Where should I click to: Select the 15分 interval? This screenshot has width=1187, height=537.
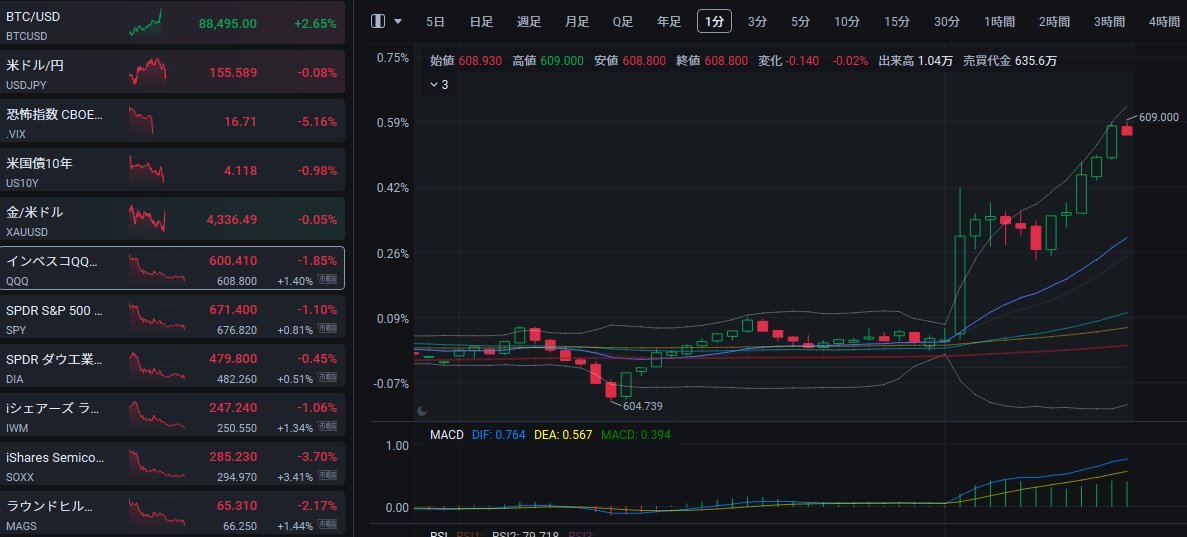[x=897, y=21]
